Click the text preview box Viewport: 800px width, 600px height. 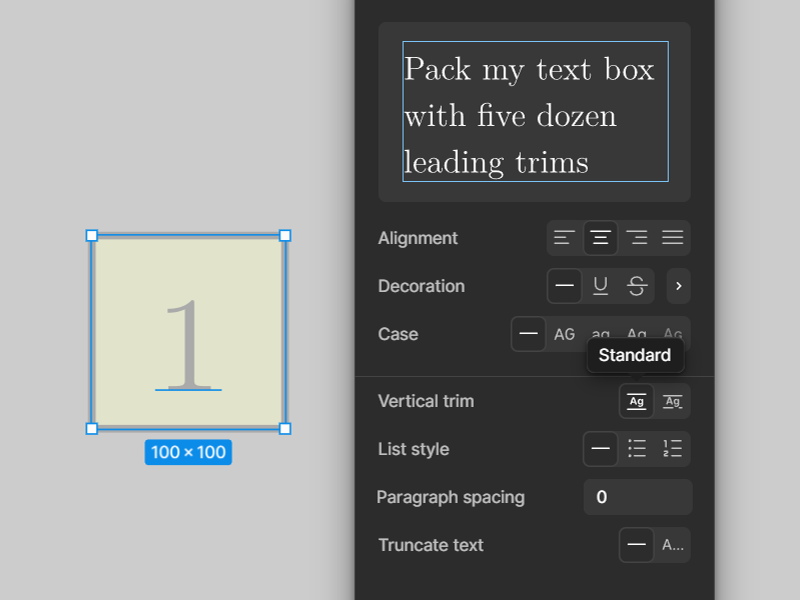pos(535,111)
